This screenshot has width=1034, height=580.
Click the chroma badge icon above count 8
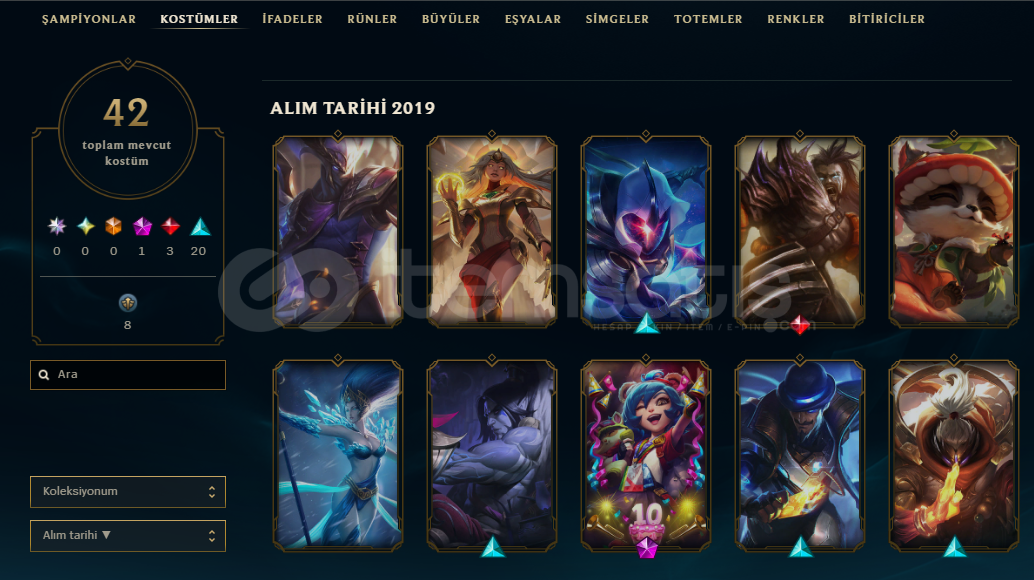coord(127,303)
